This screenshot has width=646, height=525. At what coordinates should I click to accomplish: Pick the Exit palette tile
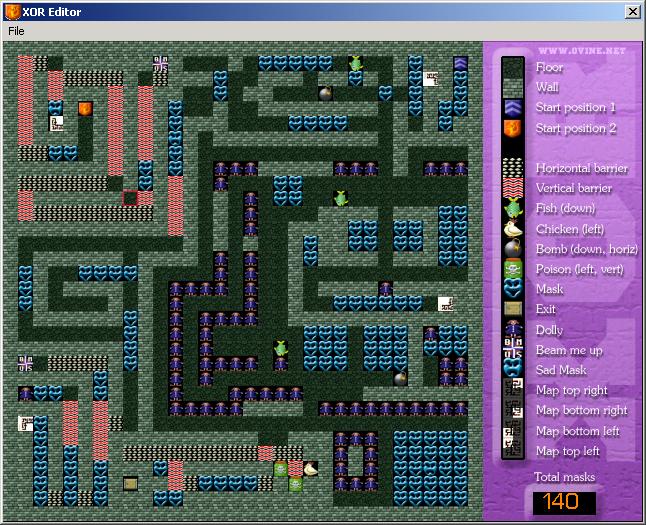[513, 309]
